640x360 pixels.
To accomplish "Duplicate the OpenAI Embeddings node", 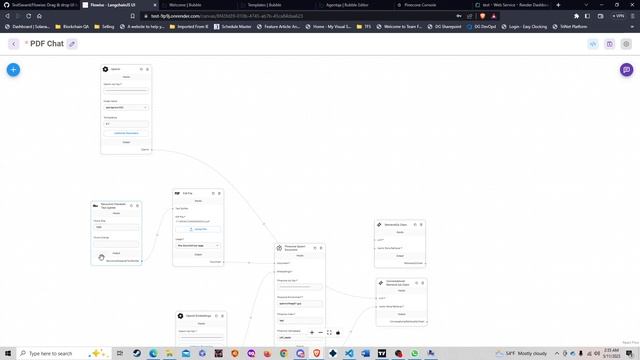I will pyautogui.click(x=216, y=316).
